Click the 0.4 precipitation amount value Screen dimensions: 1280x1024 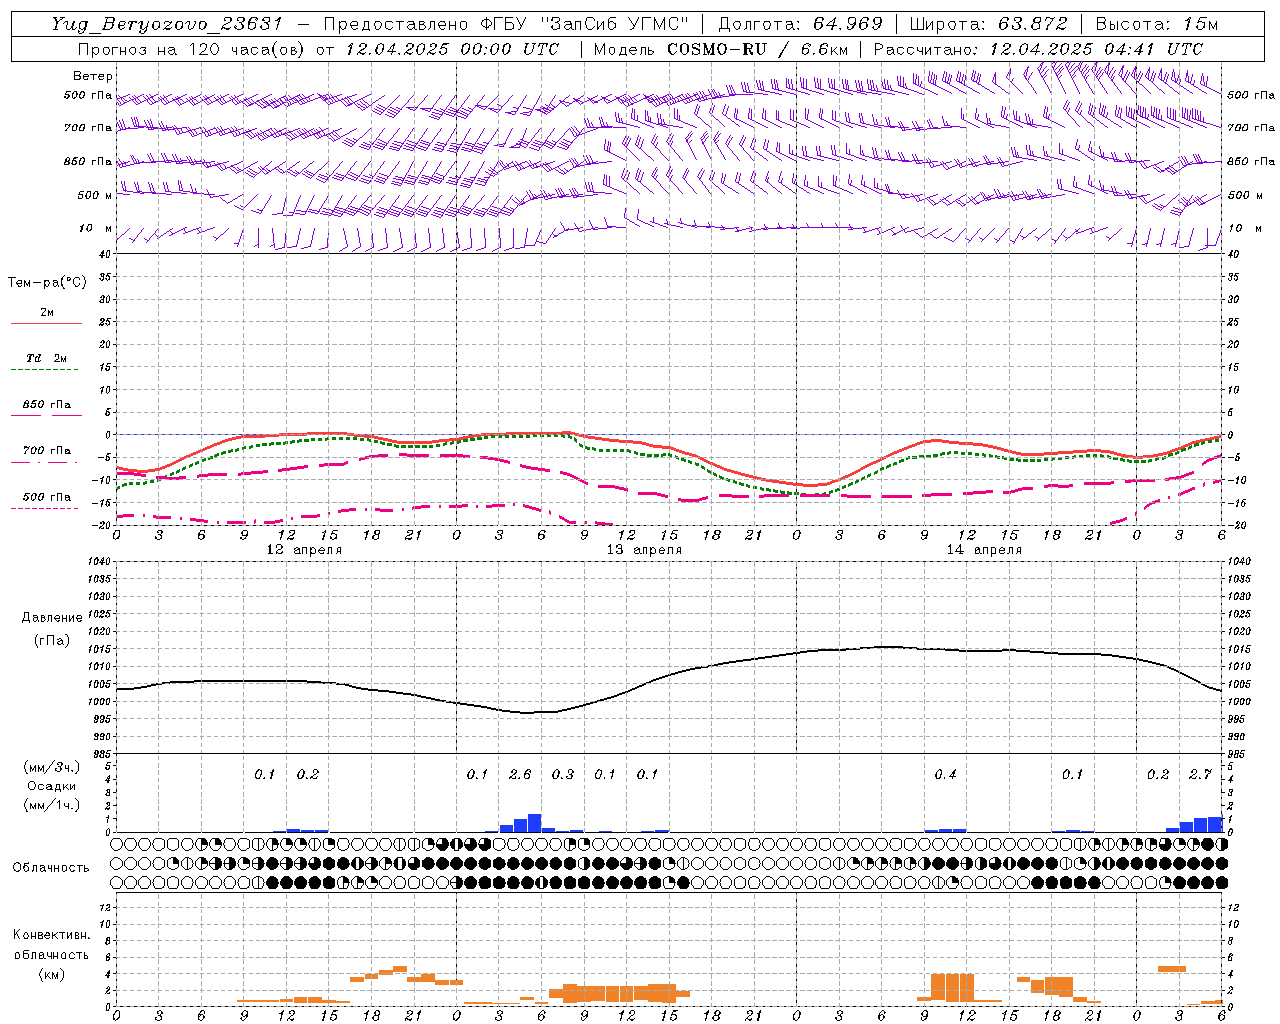[945, 774]
